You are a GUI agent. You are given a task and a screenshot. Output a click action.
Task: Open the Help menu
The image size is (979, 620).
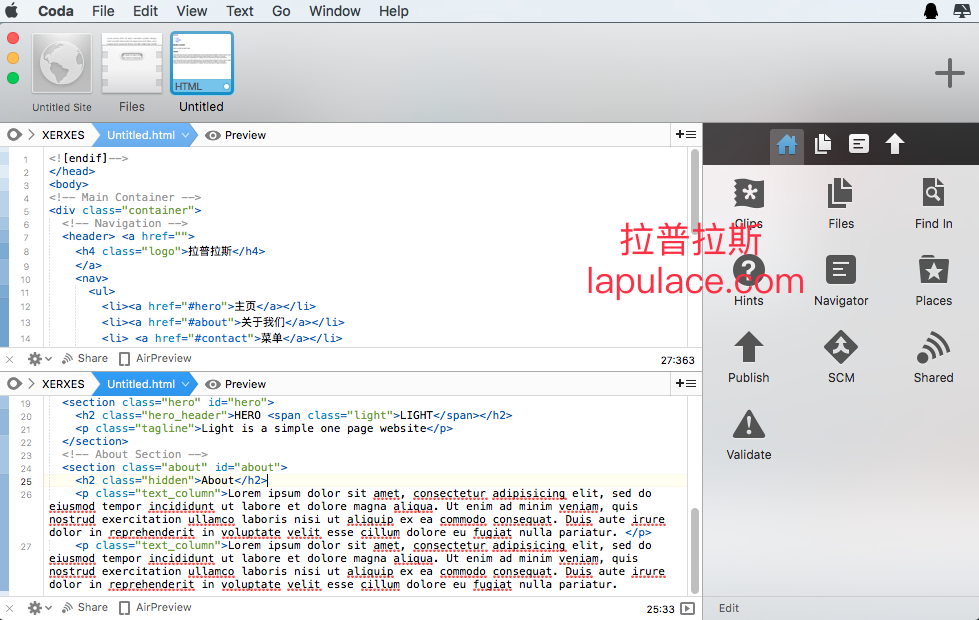coord(393,11)
